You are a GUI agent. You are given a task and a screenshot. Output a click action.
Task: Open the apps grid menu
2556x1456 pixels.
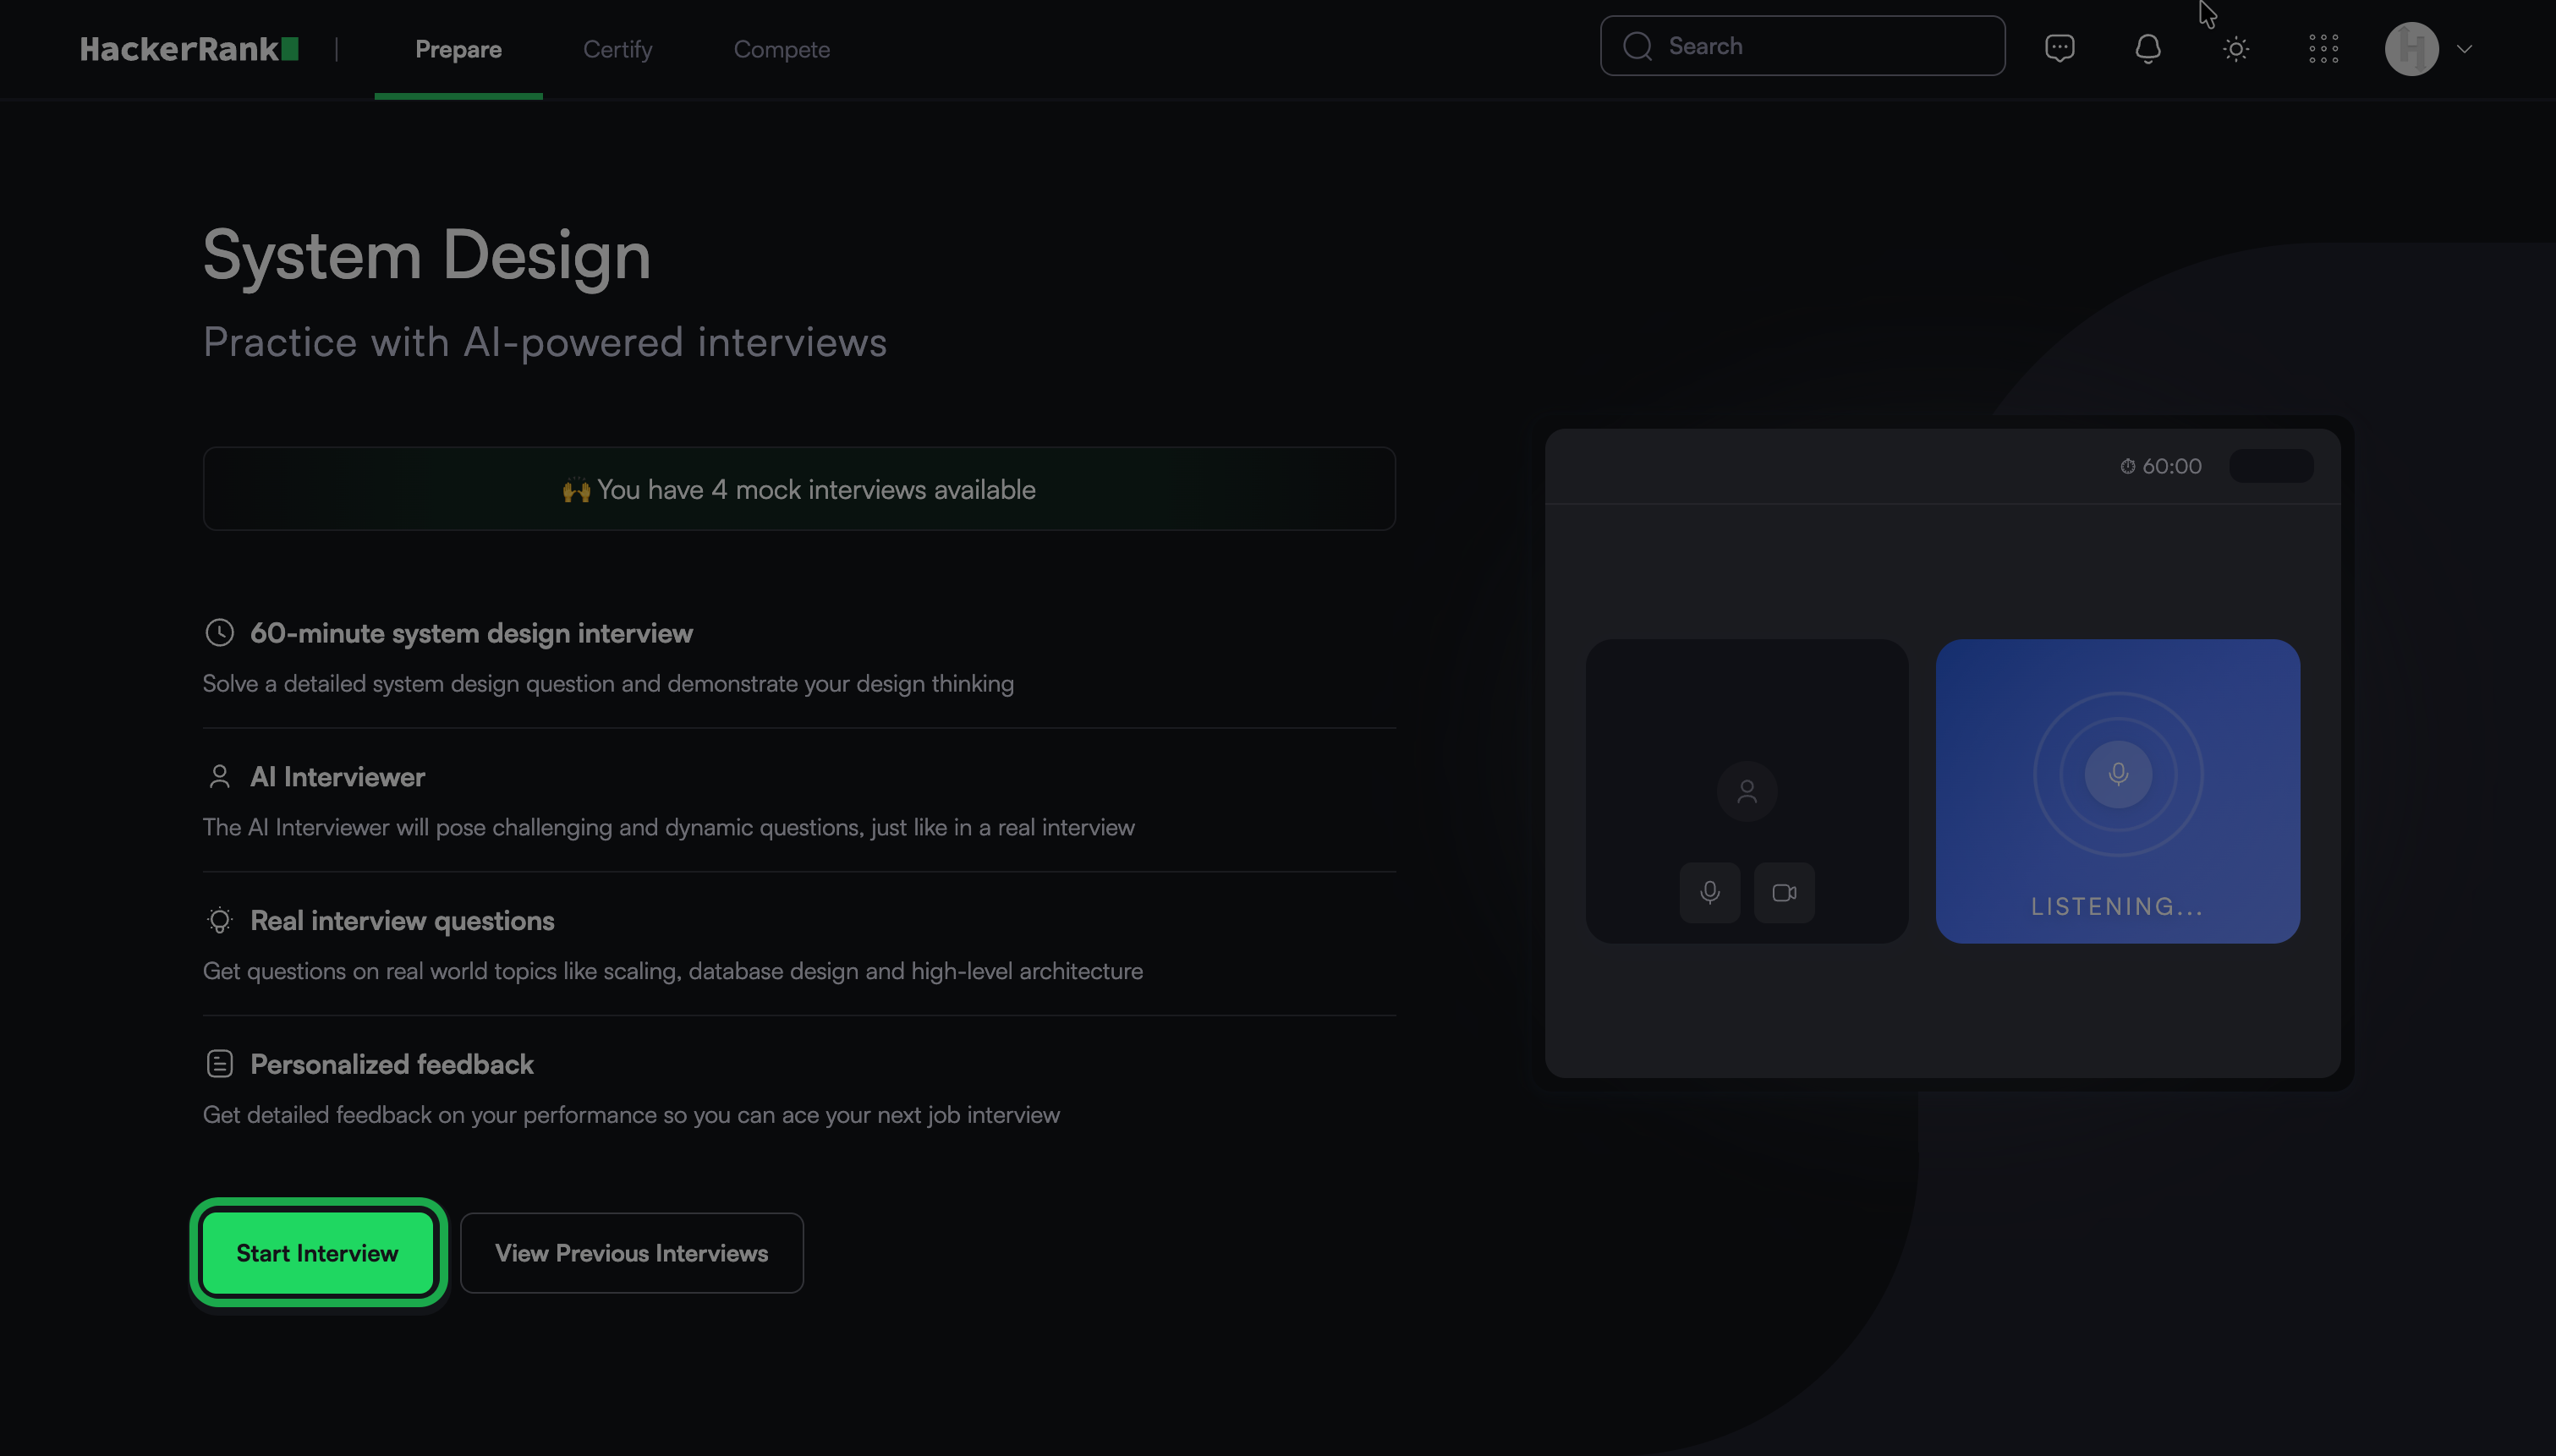(x=2323, y=48)
